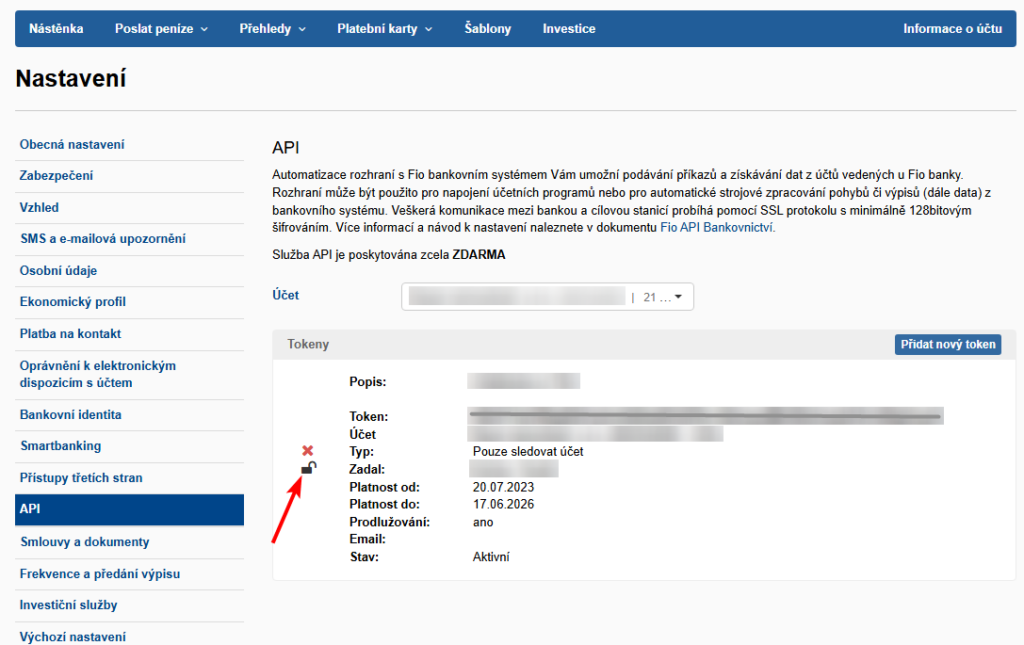The height and width of the screenshot is (645, 1024).
Task: Click the padlock icon next to the token
Action: pos(308,468)
